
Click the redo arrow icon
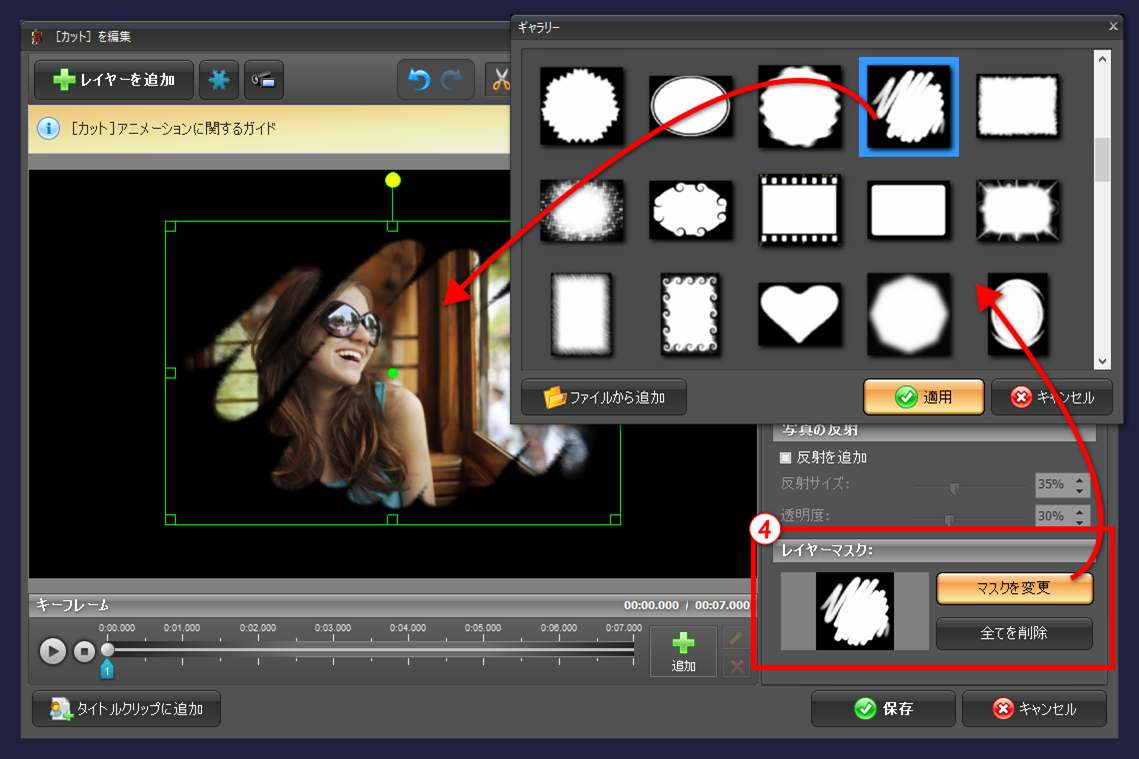pos(453,80)
